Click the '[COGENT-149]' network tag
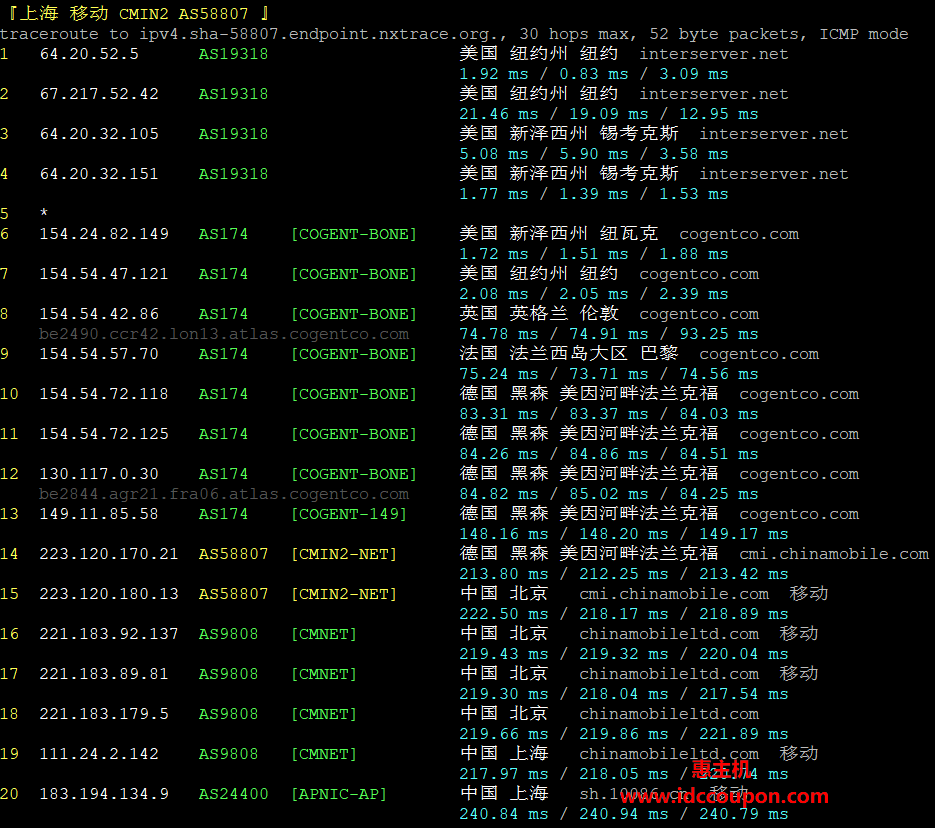Viewport: 935px width, 828px height. 349,513
